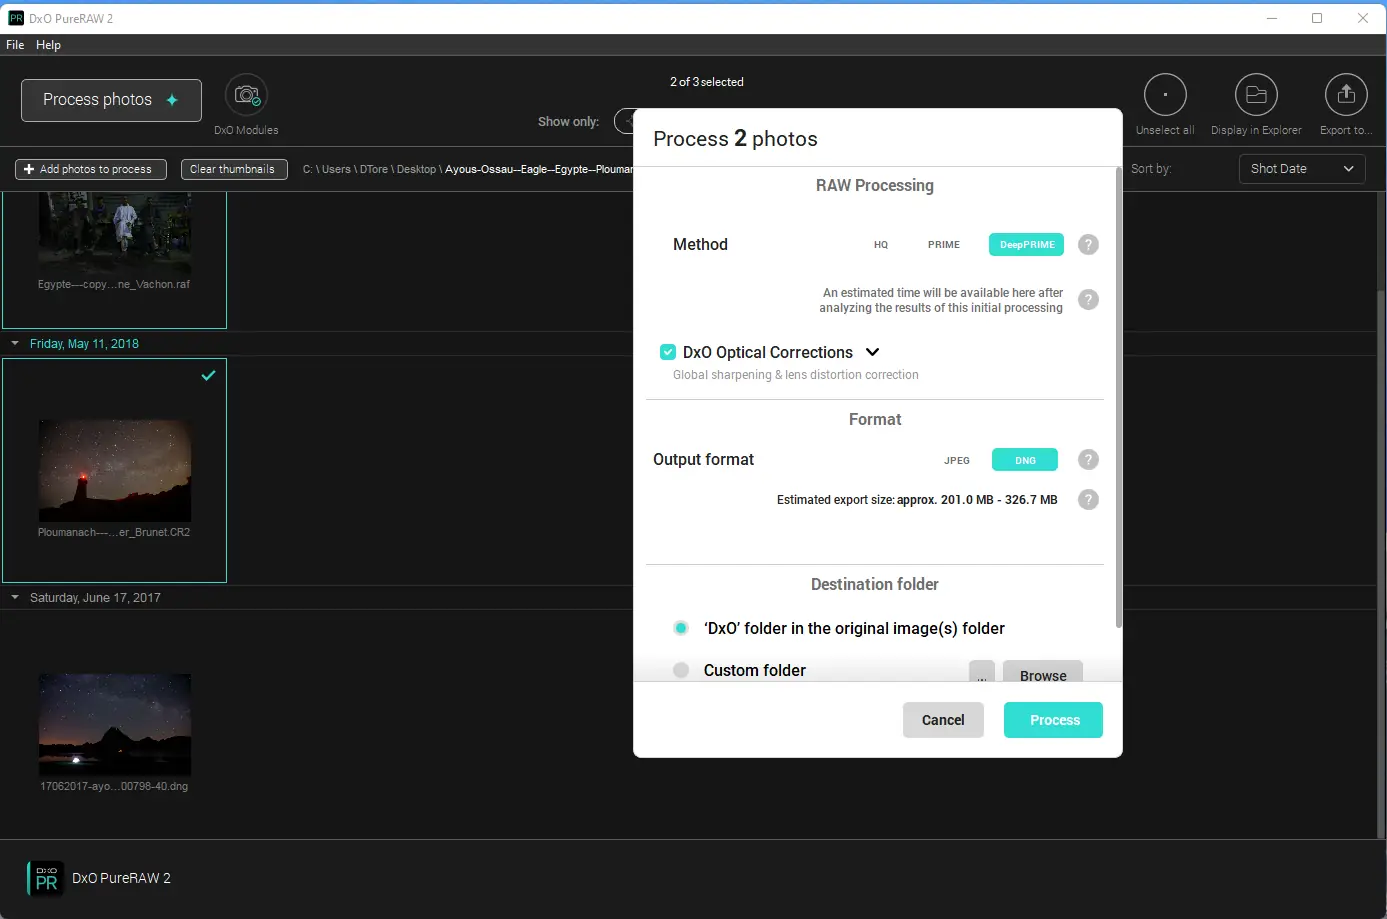Viewport: 1387px width, 919px height.
Task: Click the PR app icon in title bar
Action: click(x=16, y=18)
